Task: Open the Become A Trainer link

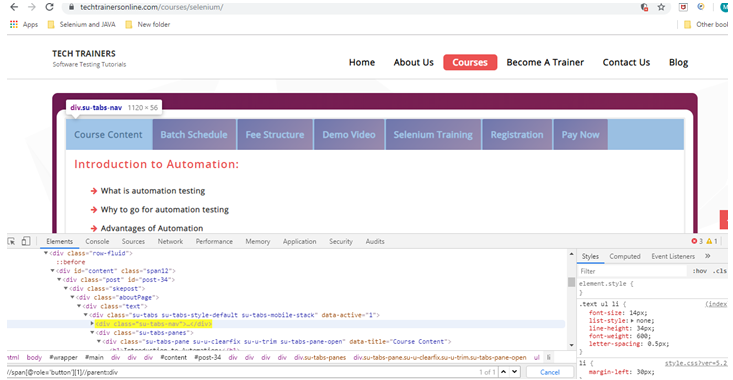Action: (x=545, y=62)
